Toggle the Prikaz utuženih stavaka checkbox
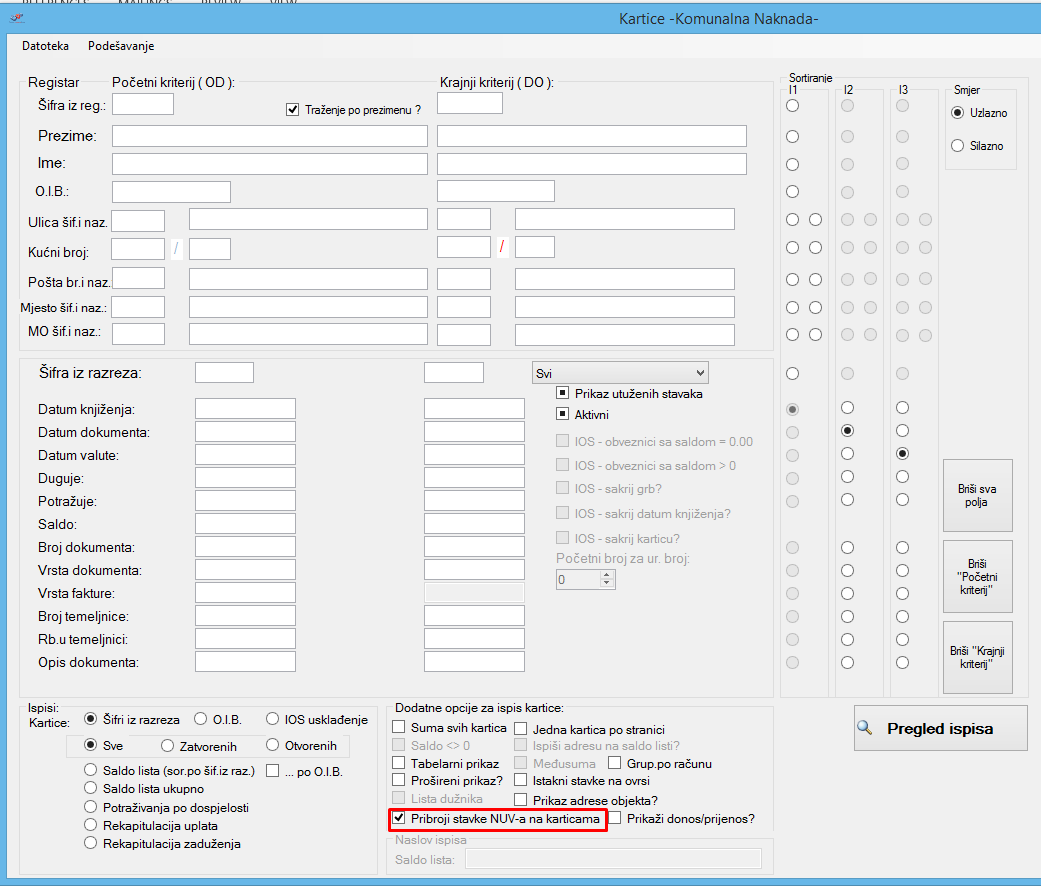The image size is (1041, 886). coord(563,393)
